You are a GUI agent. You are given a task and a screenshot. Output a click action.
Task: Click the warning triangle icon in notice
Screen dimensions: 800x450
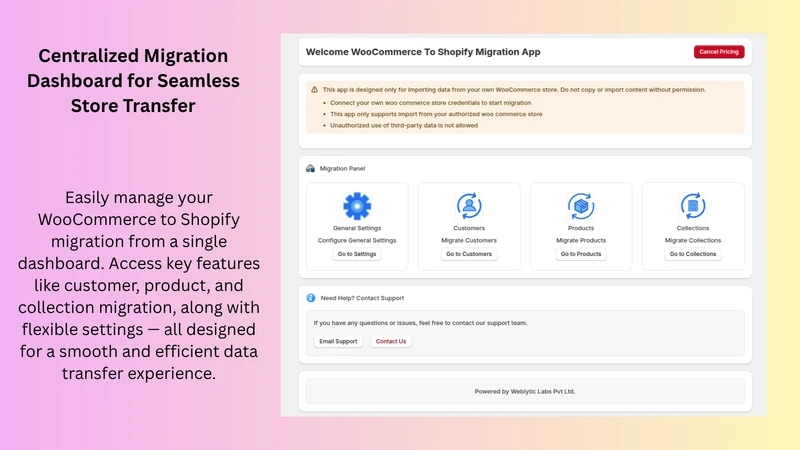[314, 89]
